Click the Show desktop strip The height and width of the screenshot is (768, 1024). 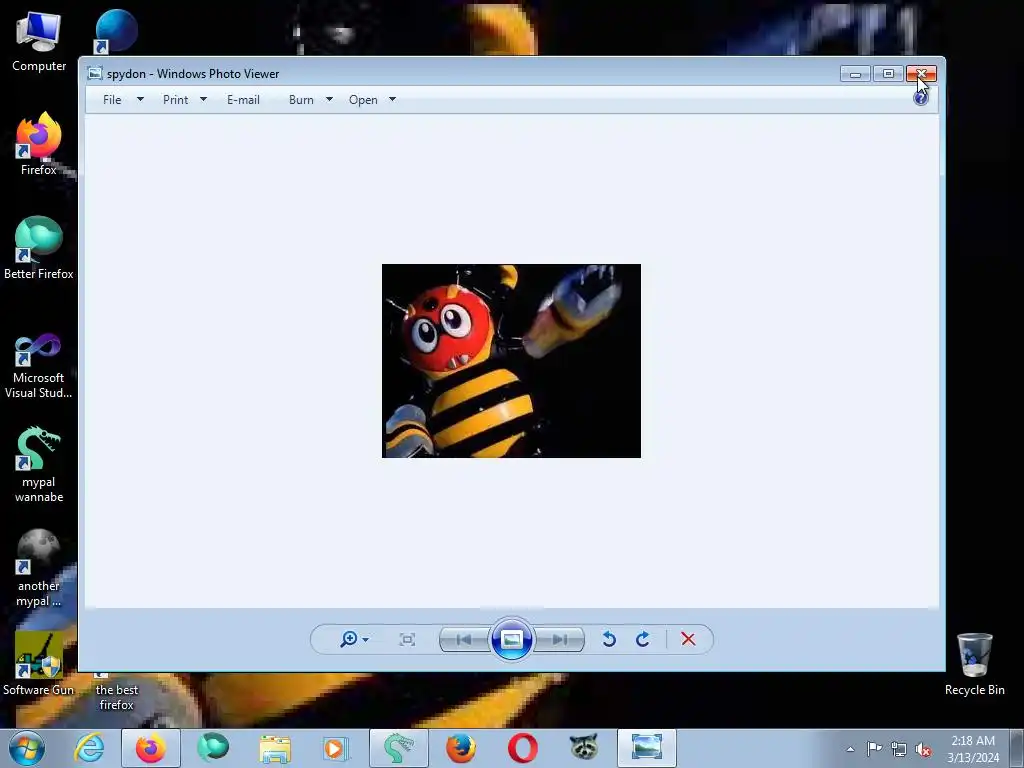pos(1017,748)
